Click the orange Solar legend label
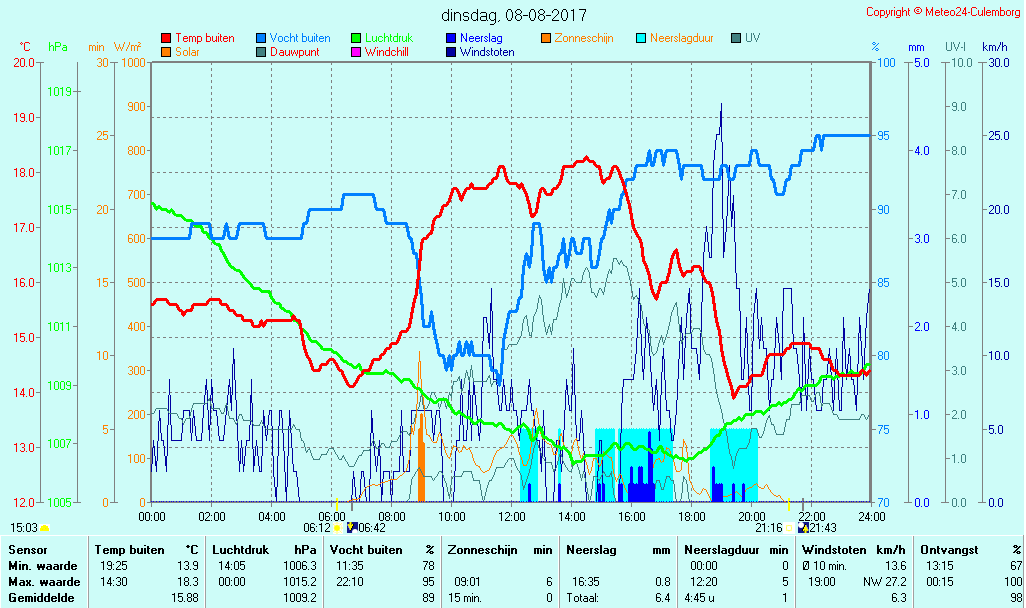Image resolution: width=1026 pixels, height=608 pixels. (x=187, y=52)
